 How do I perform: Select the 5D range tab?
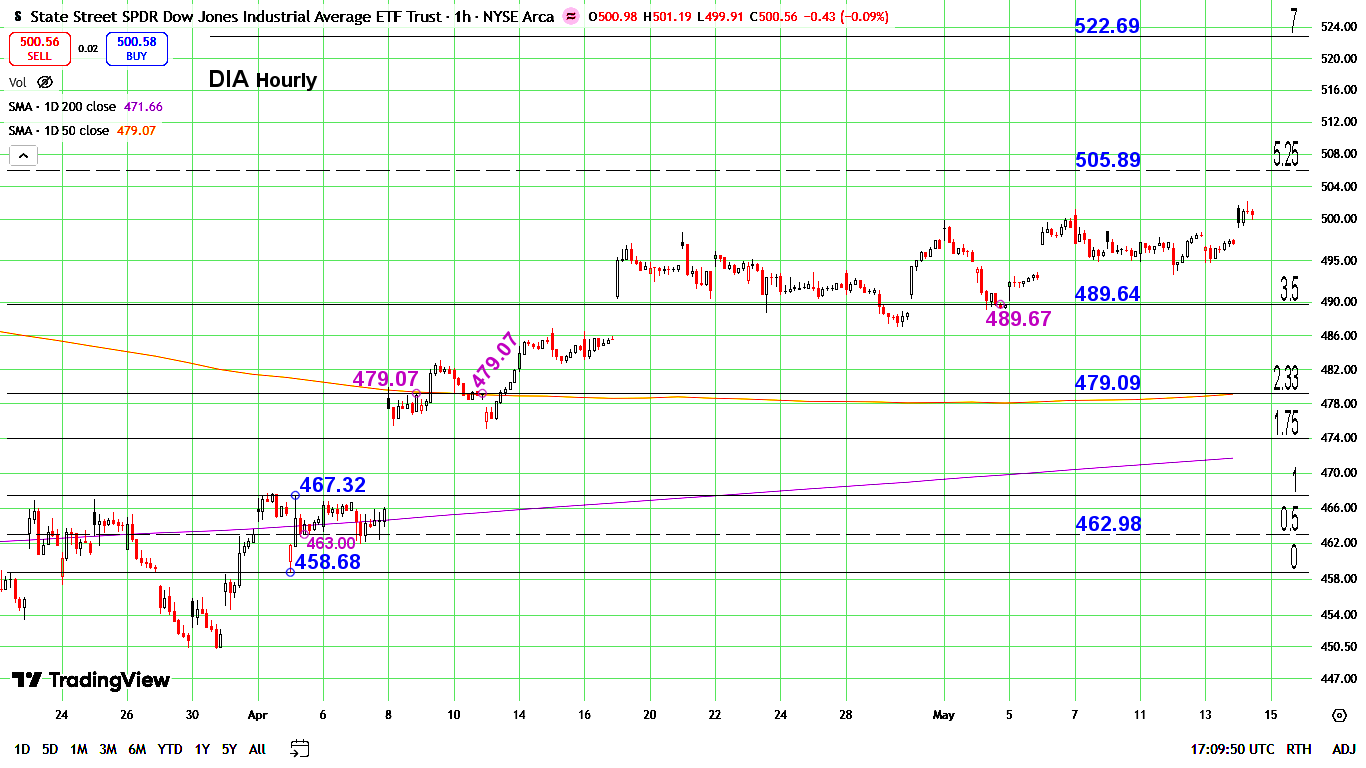click(50, 749)
